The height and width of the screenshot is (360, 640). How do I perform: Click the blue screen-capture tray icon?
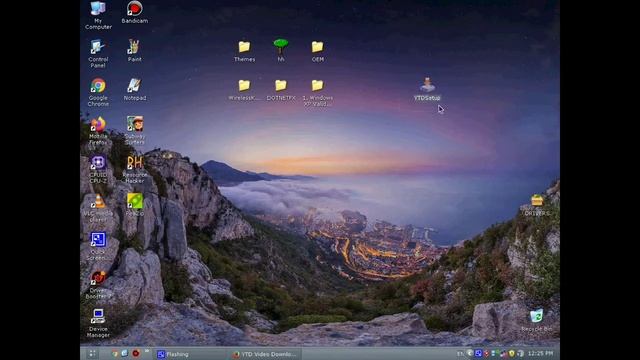coord(478,353)
